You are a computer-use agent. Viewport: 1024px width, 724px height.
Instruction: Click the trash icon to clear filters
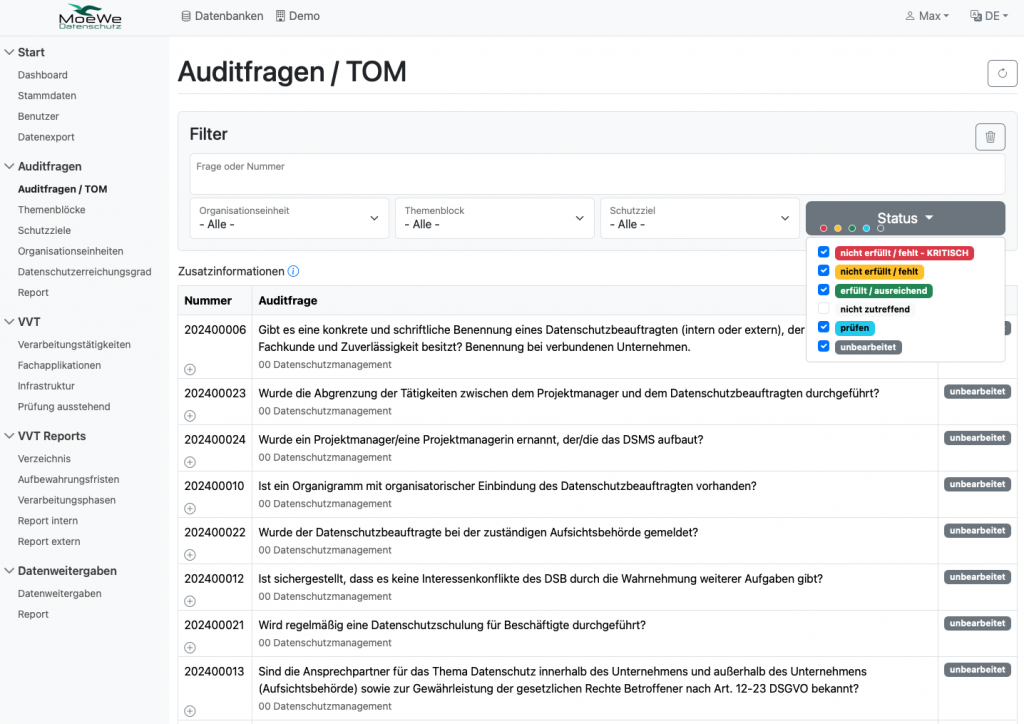989,137
